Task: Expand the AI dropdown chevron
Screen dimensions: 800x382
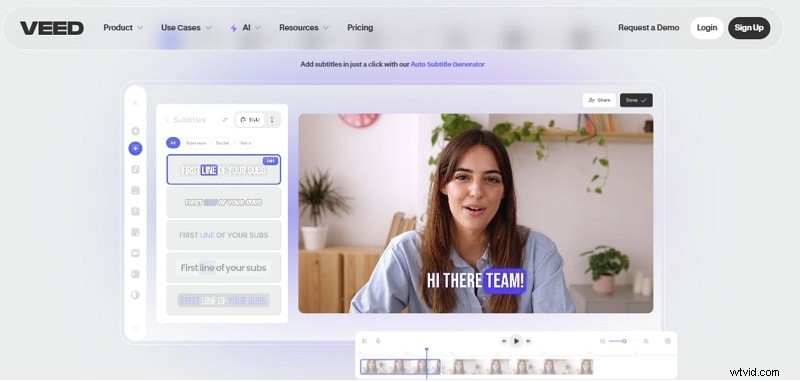Action: (x=258, y=28)
